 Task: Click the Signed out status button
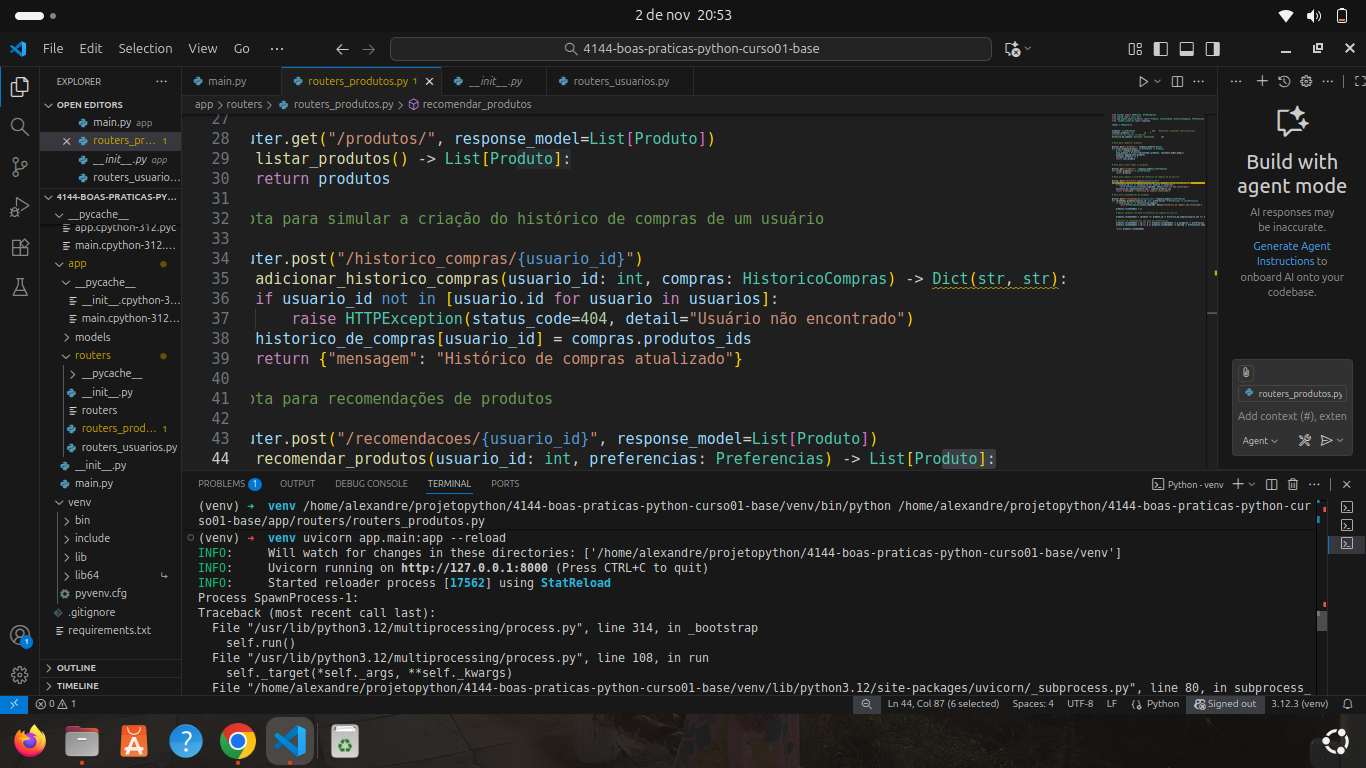coord(1225,704)
